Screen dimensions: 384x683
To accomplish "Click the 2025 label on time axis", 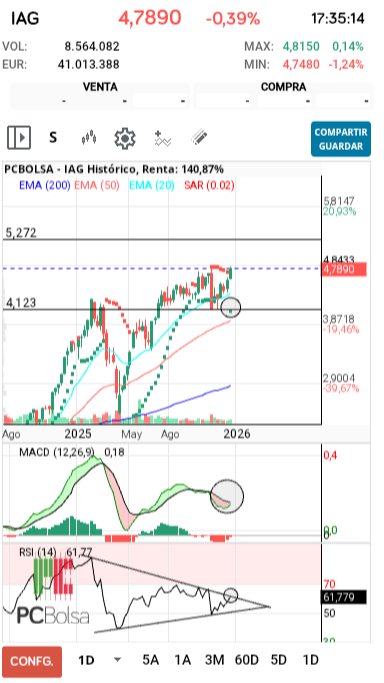I will click(x=78, y=434).
